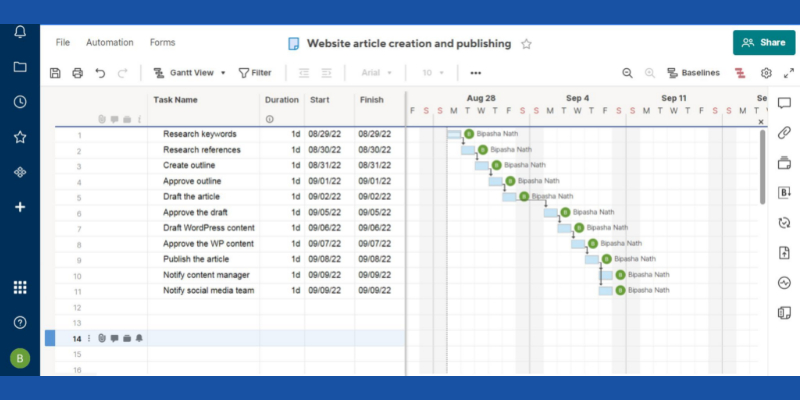Open the Conversations panel icon
Image resolution: width=800 pixels, height=400 pixels.
[x=784, y=104]
